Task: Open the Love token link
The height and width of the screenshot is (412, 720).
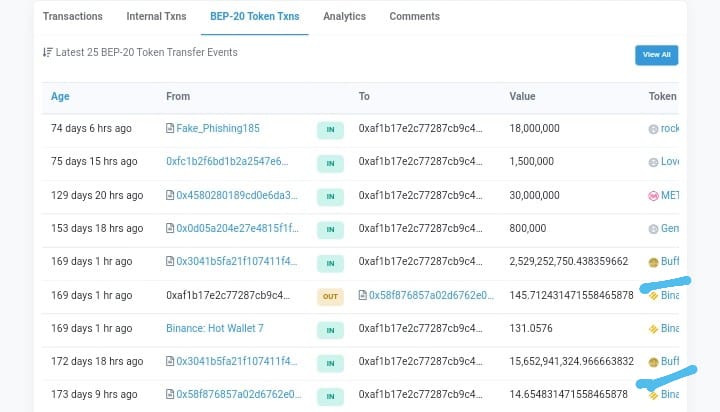Action: [x=670, y=162]
